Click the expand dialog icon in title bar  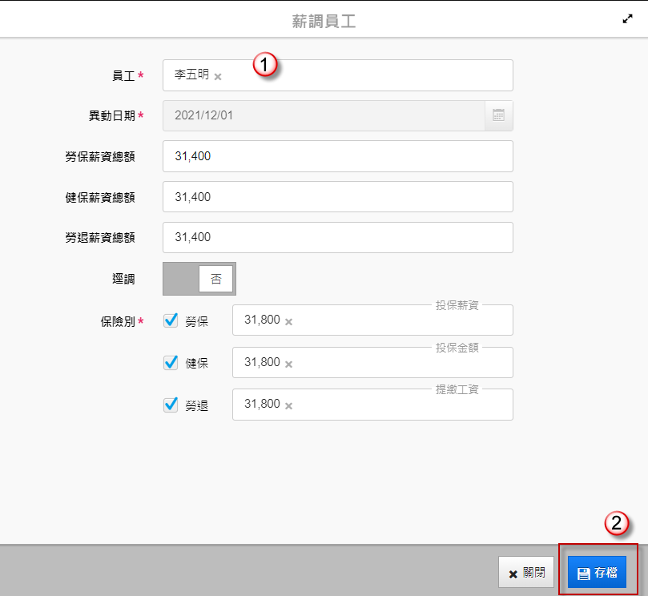(628, 18)
